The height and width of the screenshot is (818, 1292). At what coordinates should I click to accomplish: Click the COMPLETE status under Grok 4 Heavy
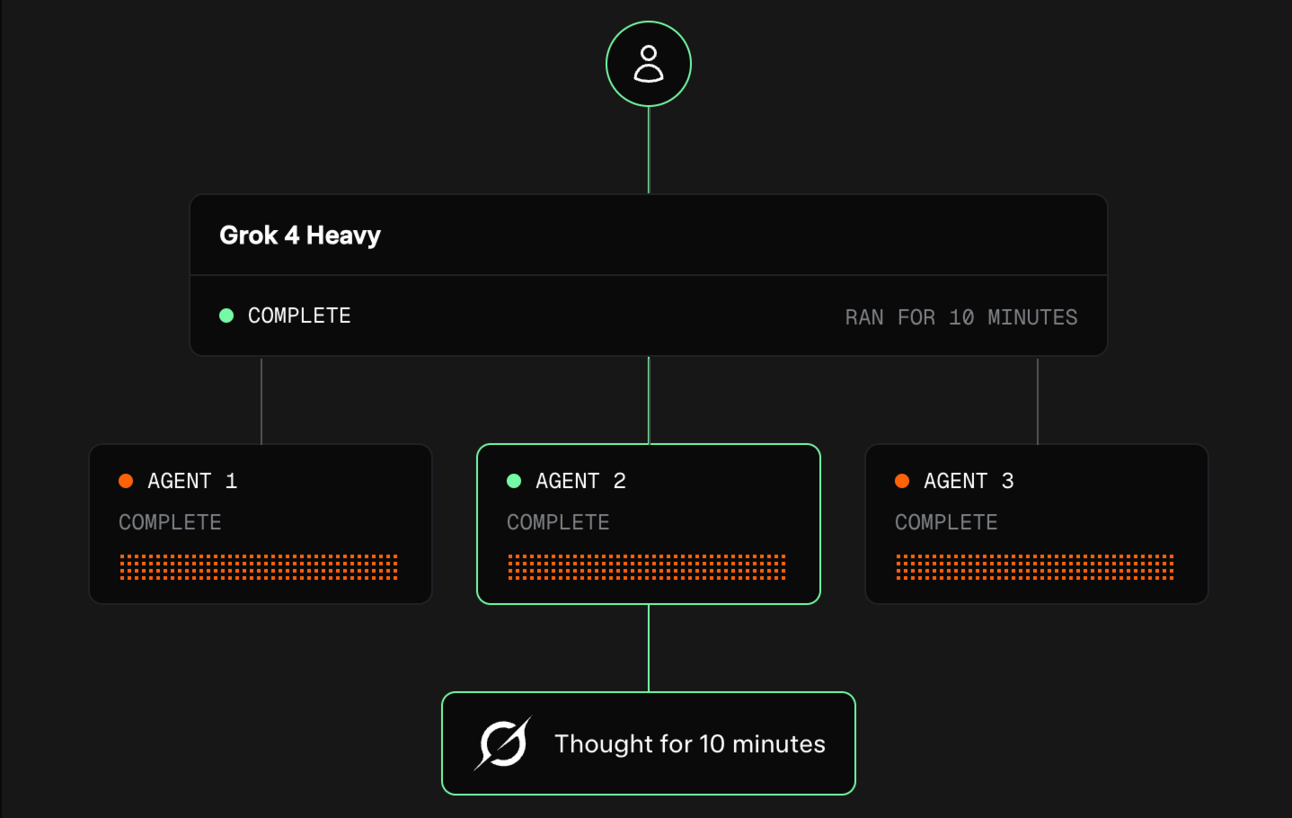299,315
